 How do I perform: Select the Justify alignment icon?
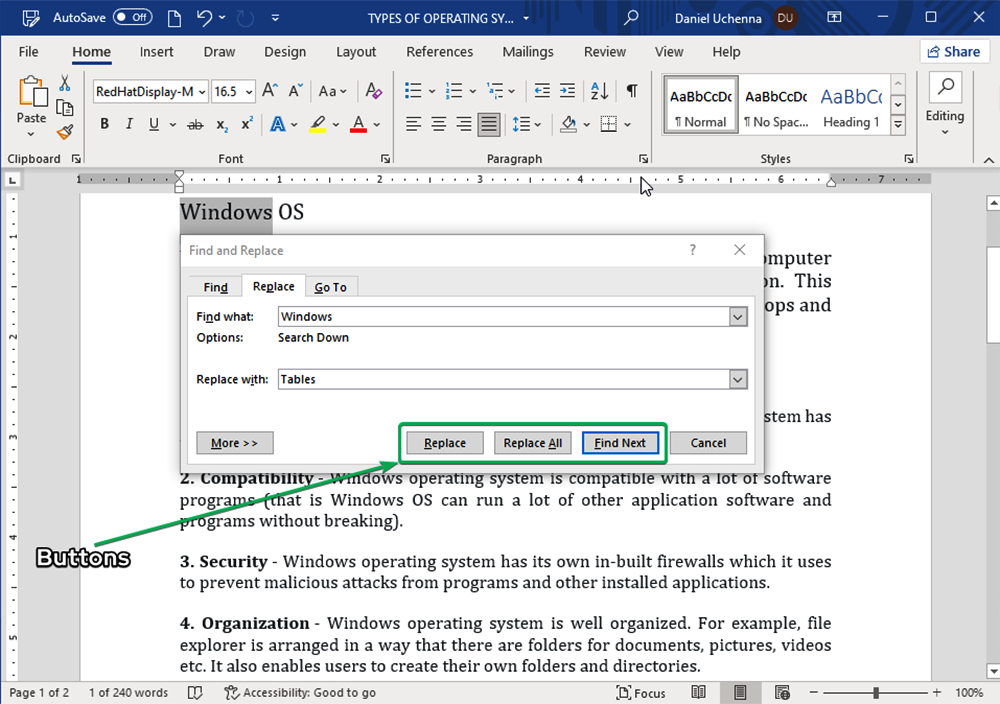point(489,125)
